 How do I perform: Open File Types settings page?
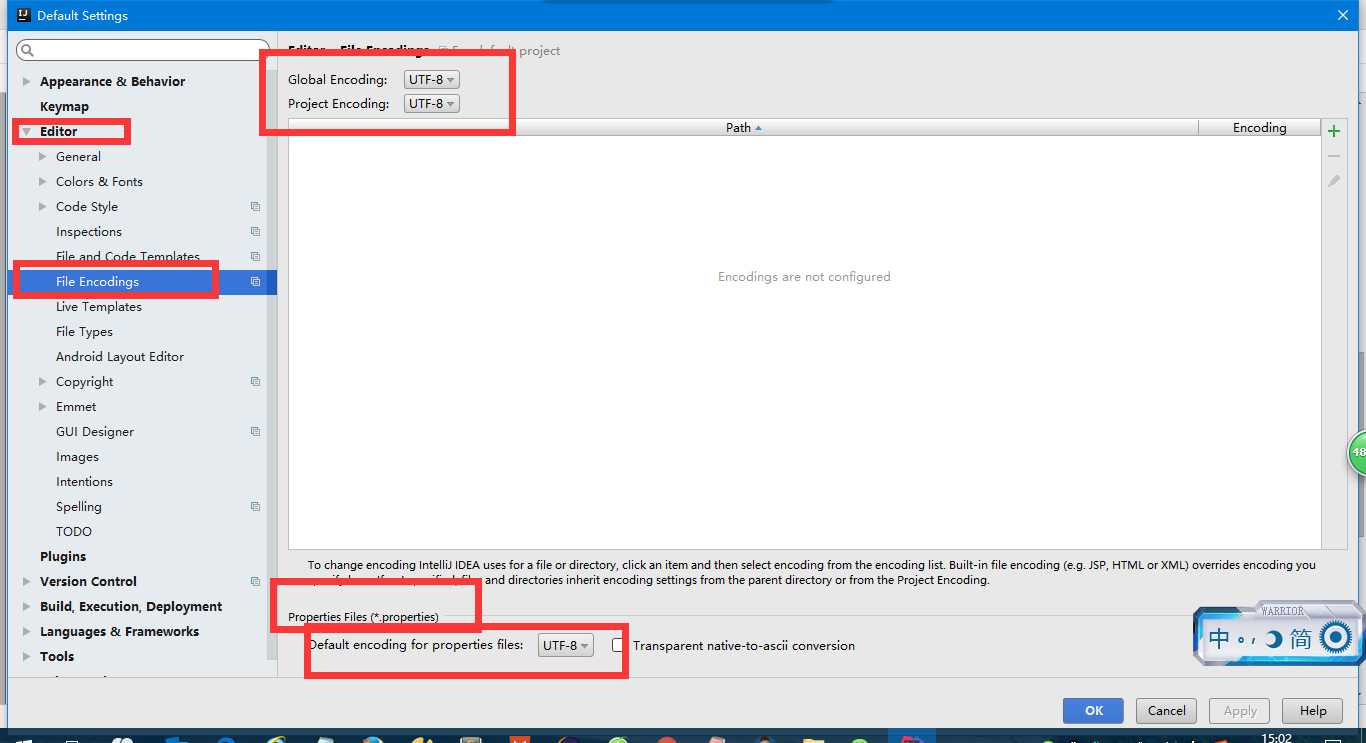(84, 332)
